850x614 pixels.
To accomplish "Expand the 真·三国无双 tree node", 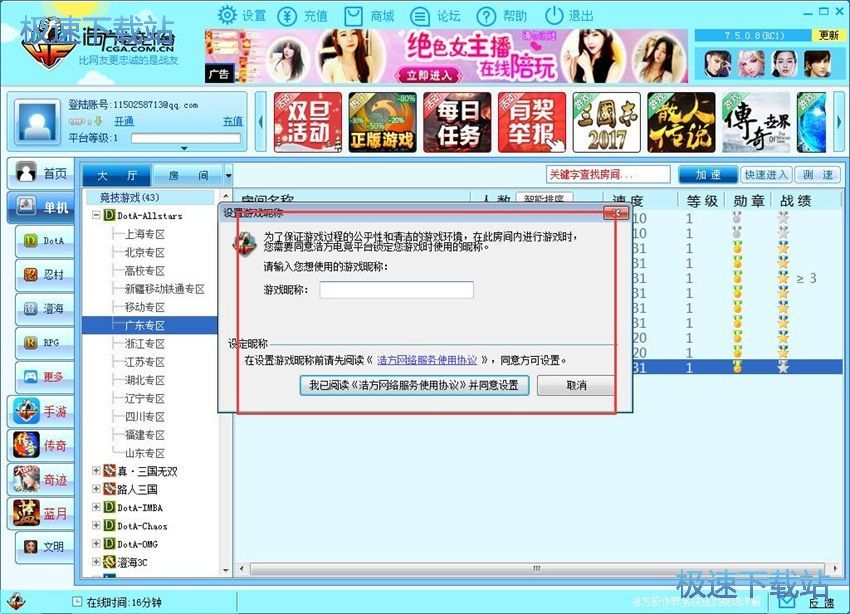I will [96, 470].
